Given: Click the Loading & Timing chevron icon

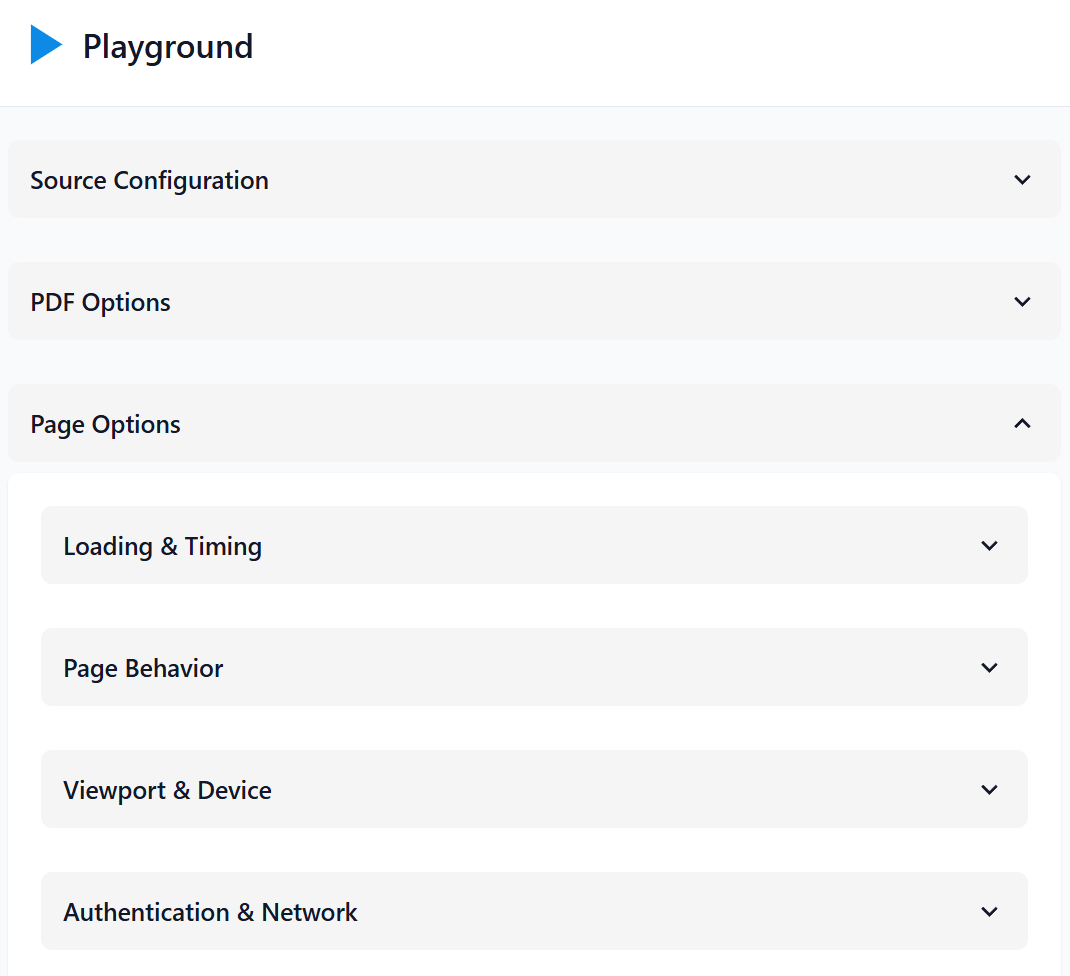Looking at the screenshot, I should [x=989, y=545].
